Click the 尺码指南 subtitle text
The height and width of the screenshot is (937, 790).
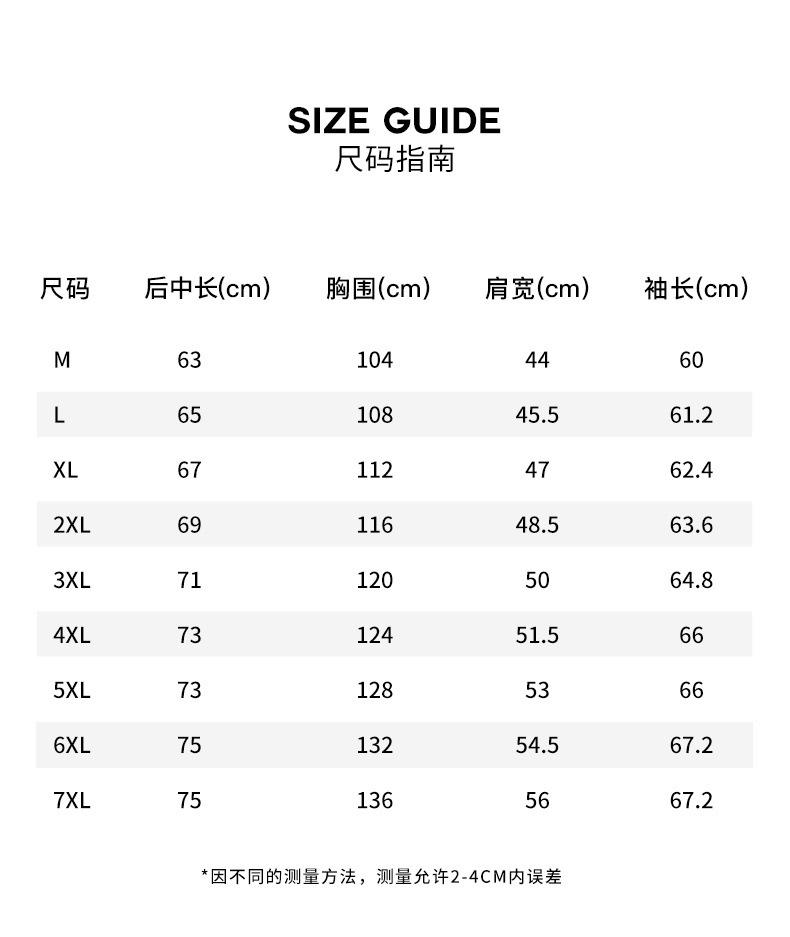(x=394, y=159)
